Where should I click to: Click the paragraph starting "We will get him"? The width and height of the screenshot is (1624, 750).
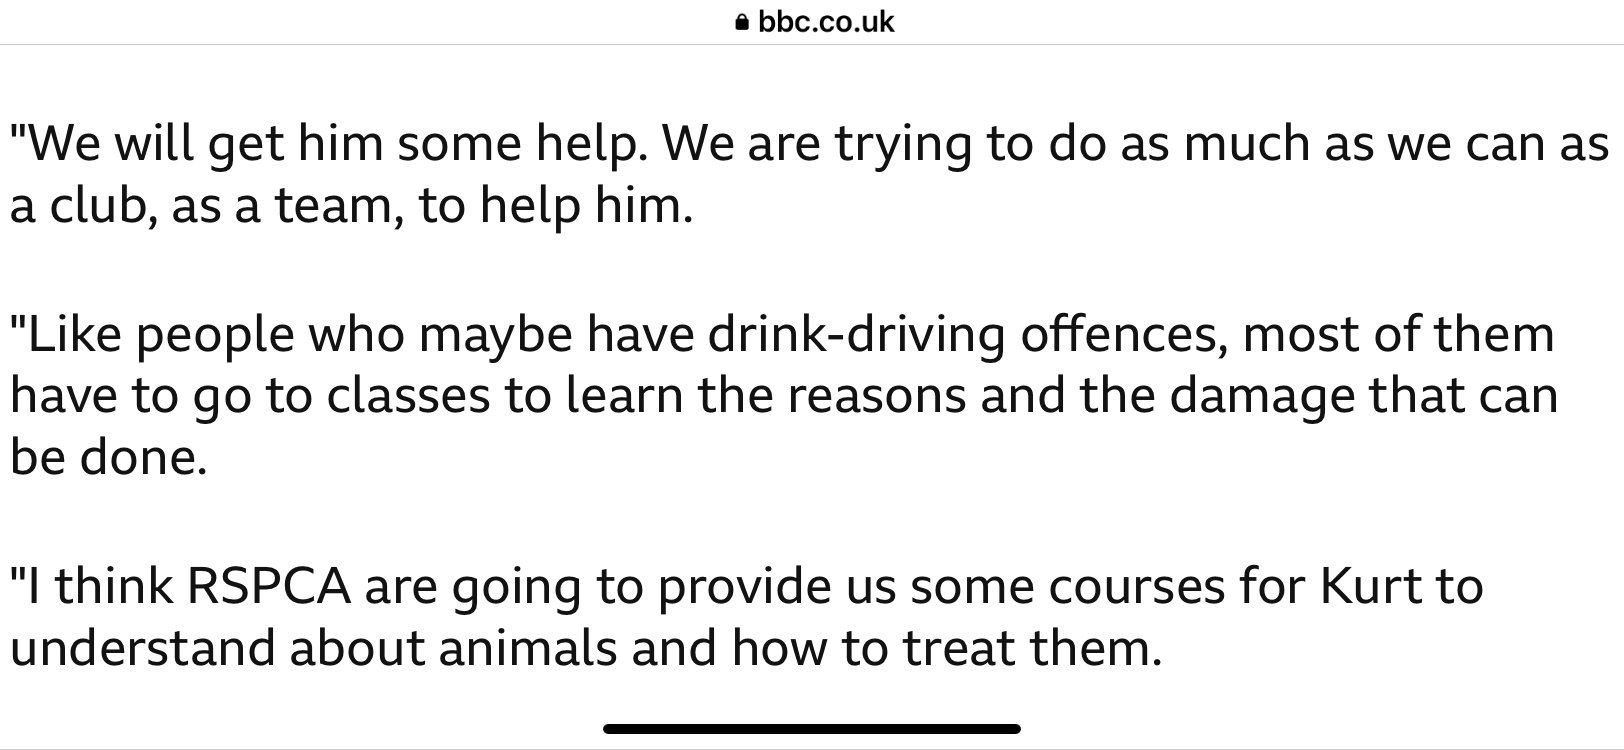[x=809, y=174]
